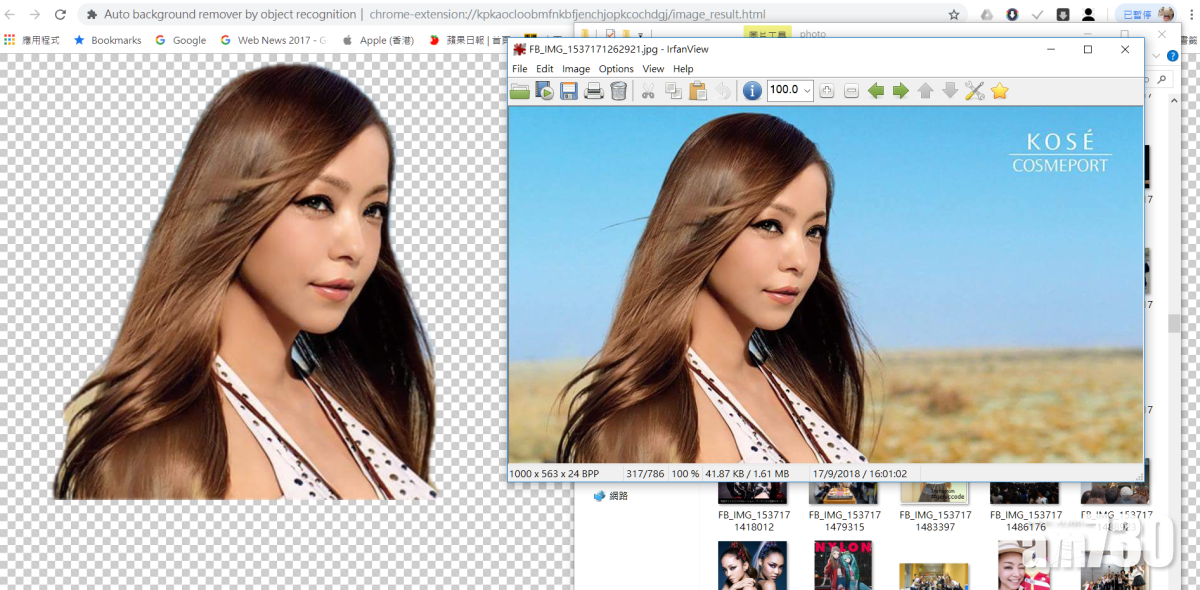
Task: Click the Print icon in IrfanView toolbar
Action: [594, 91]
